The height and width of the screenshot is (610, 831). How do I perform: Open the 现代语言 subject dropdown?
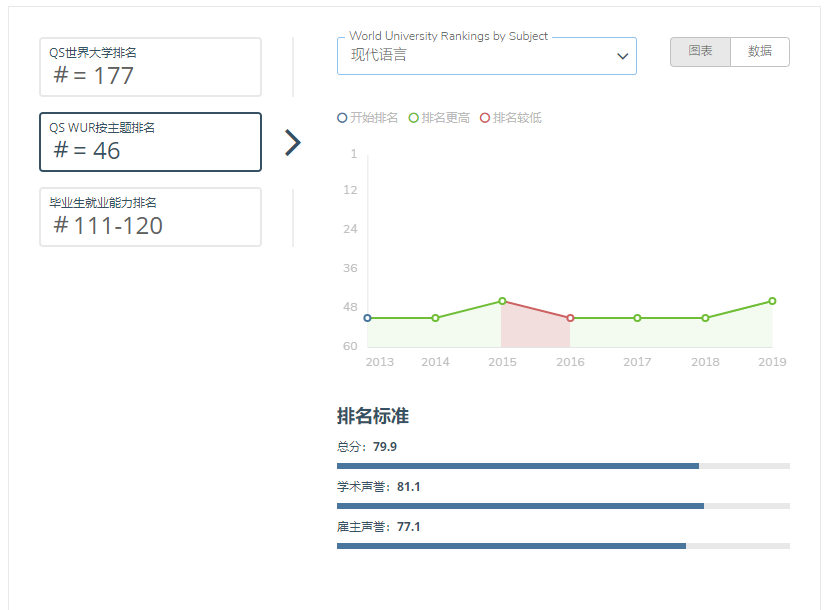486,56
